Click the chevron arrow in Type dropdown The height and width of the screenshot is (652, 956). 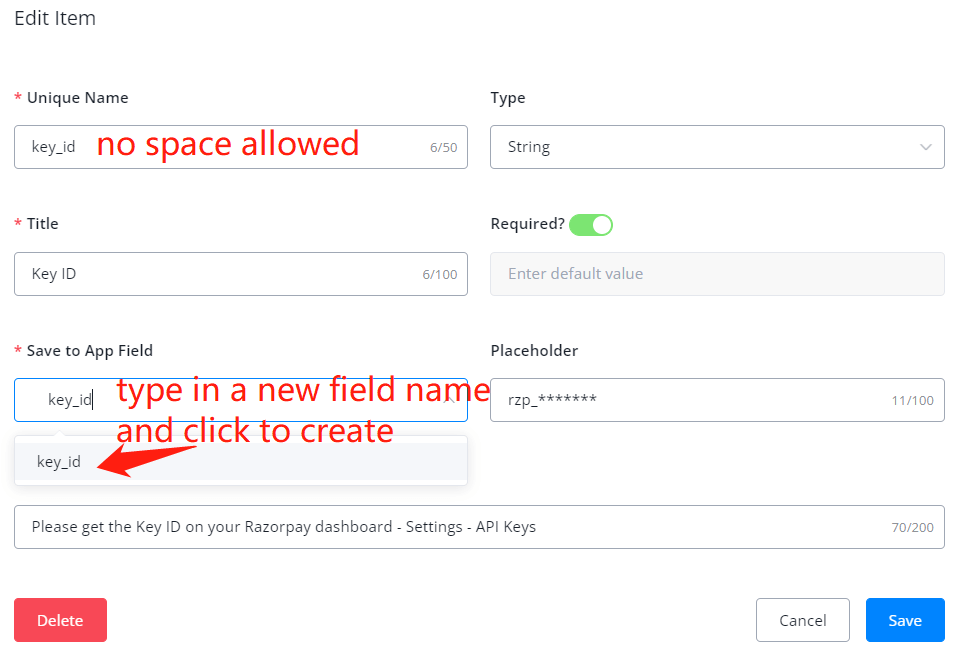click(924, 147)
